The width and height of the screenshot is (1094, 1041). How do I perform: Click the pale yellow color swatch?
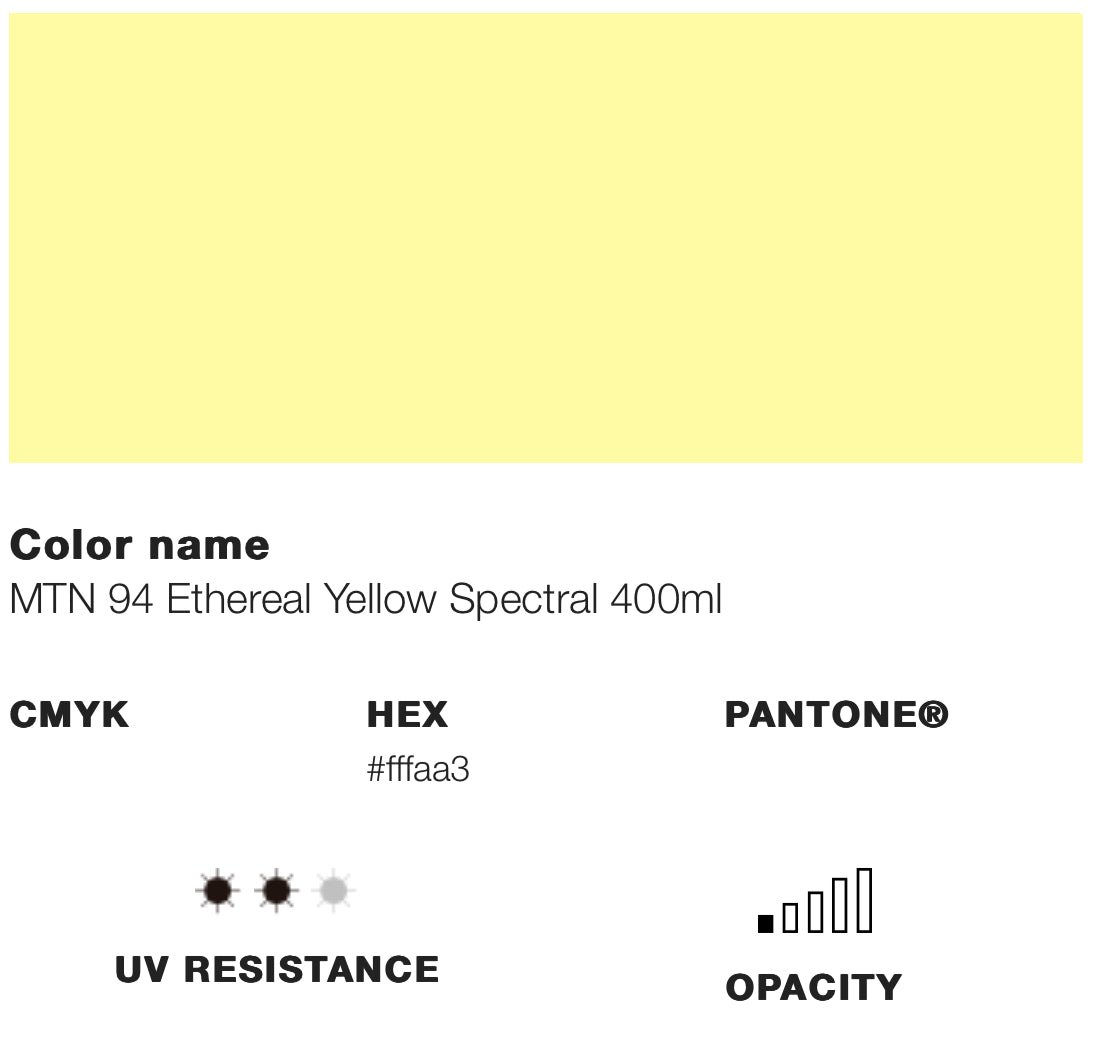coord(546,238)
